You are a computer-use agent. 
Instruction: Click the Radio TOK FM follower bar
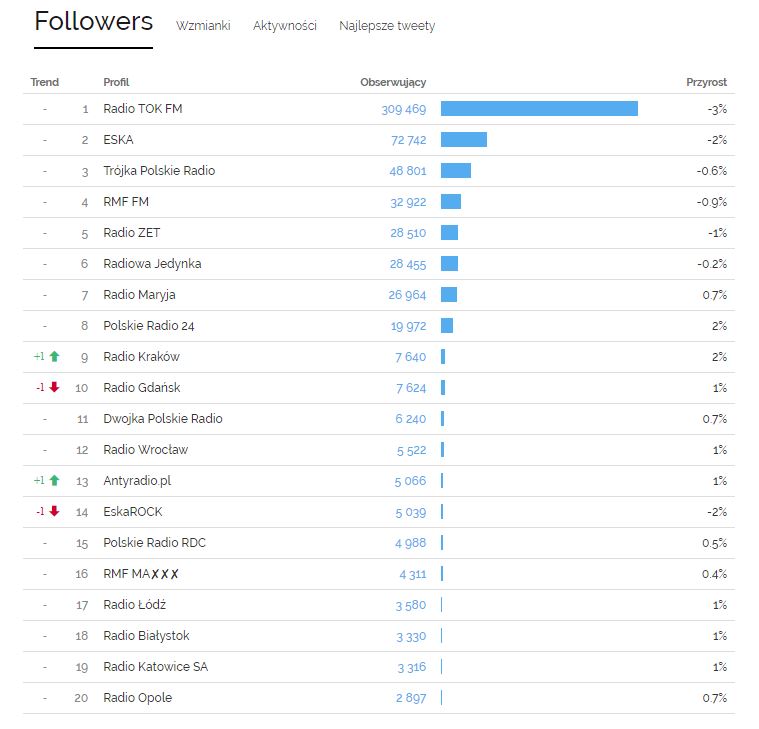tap(539, 109)
